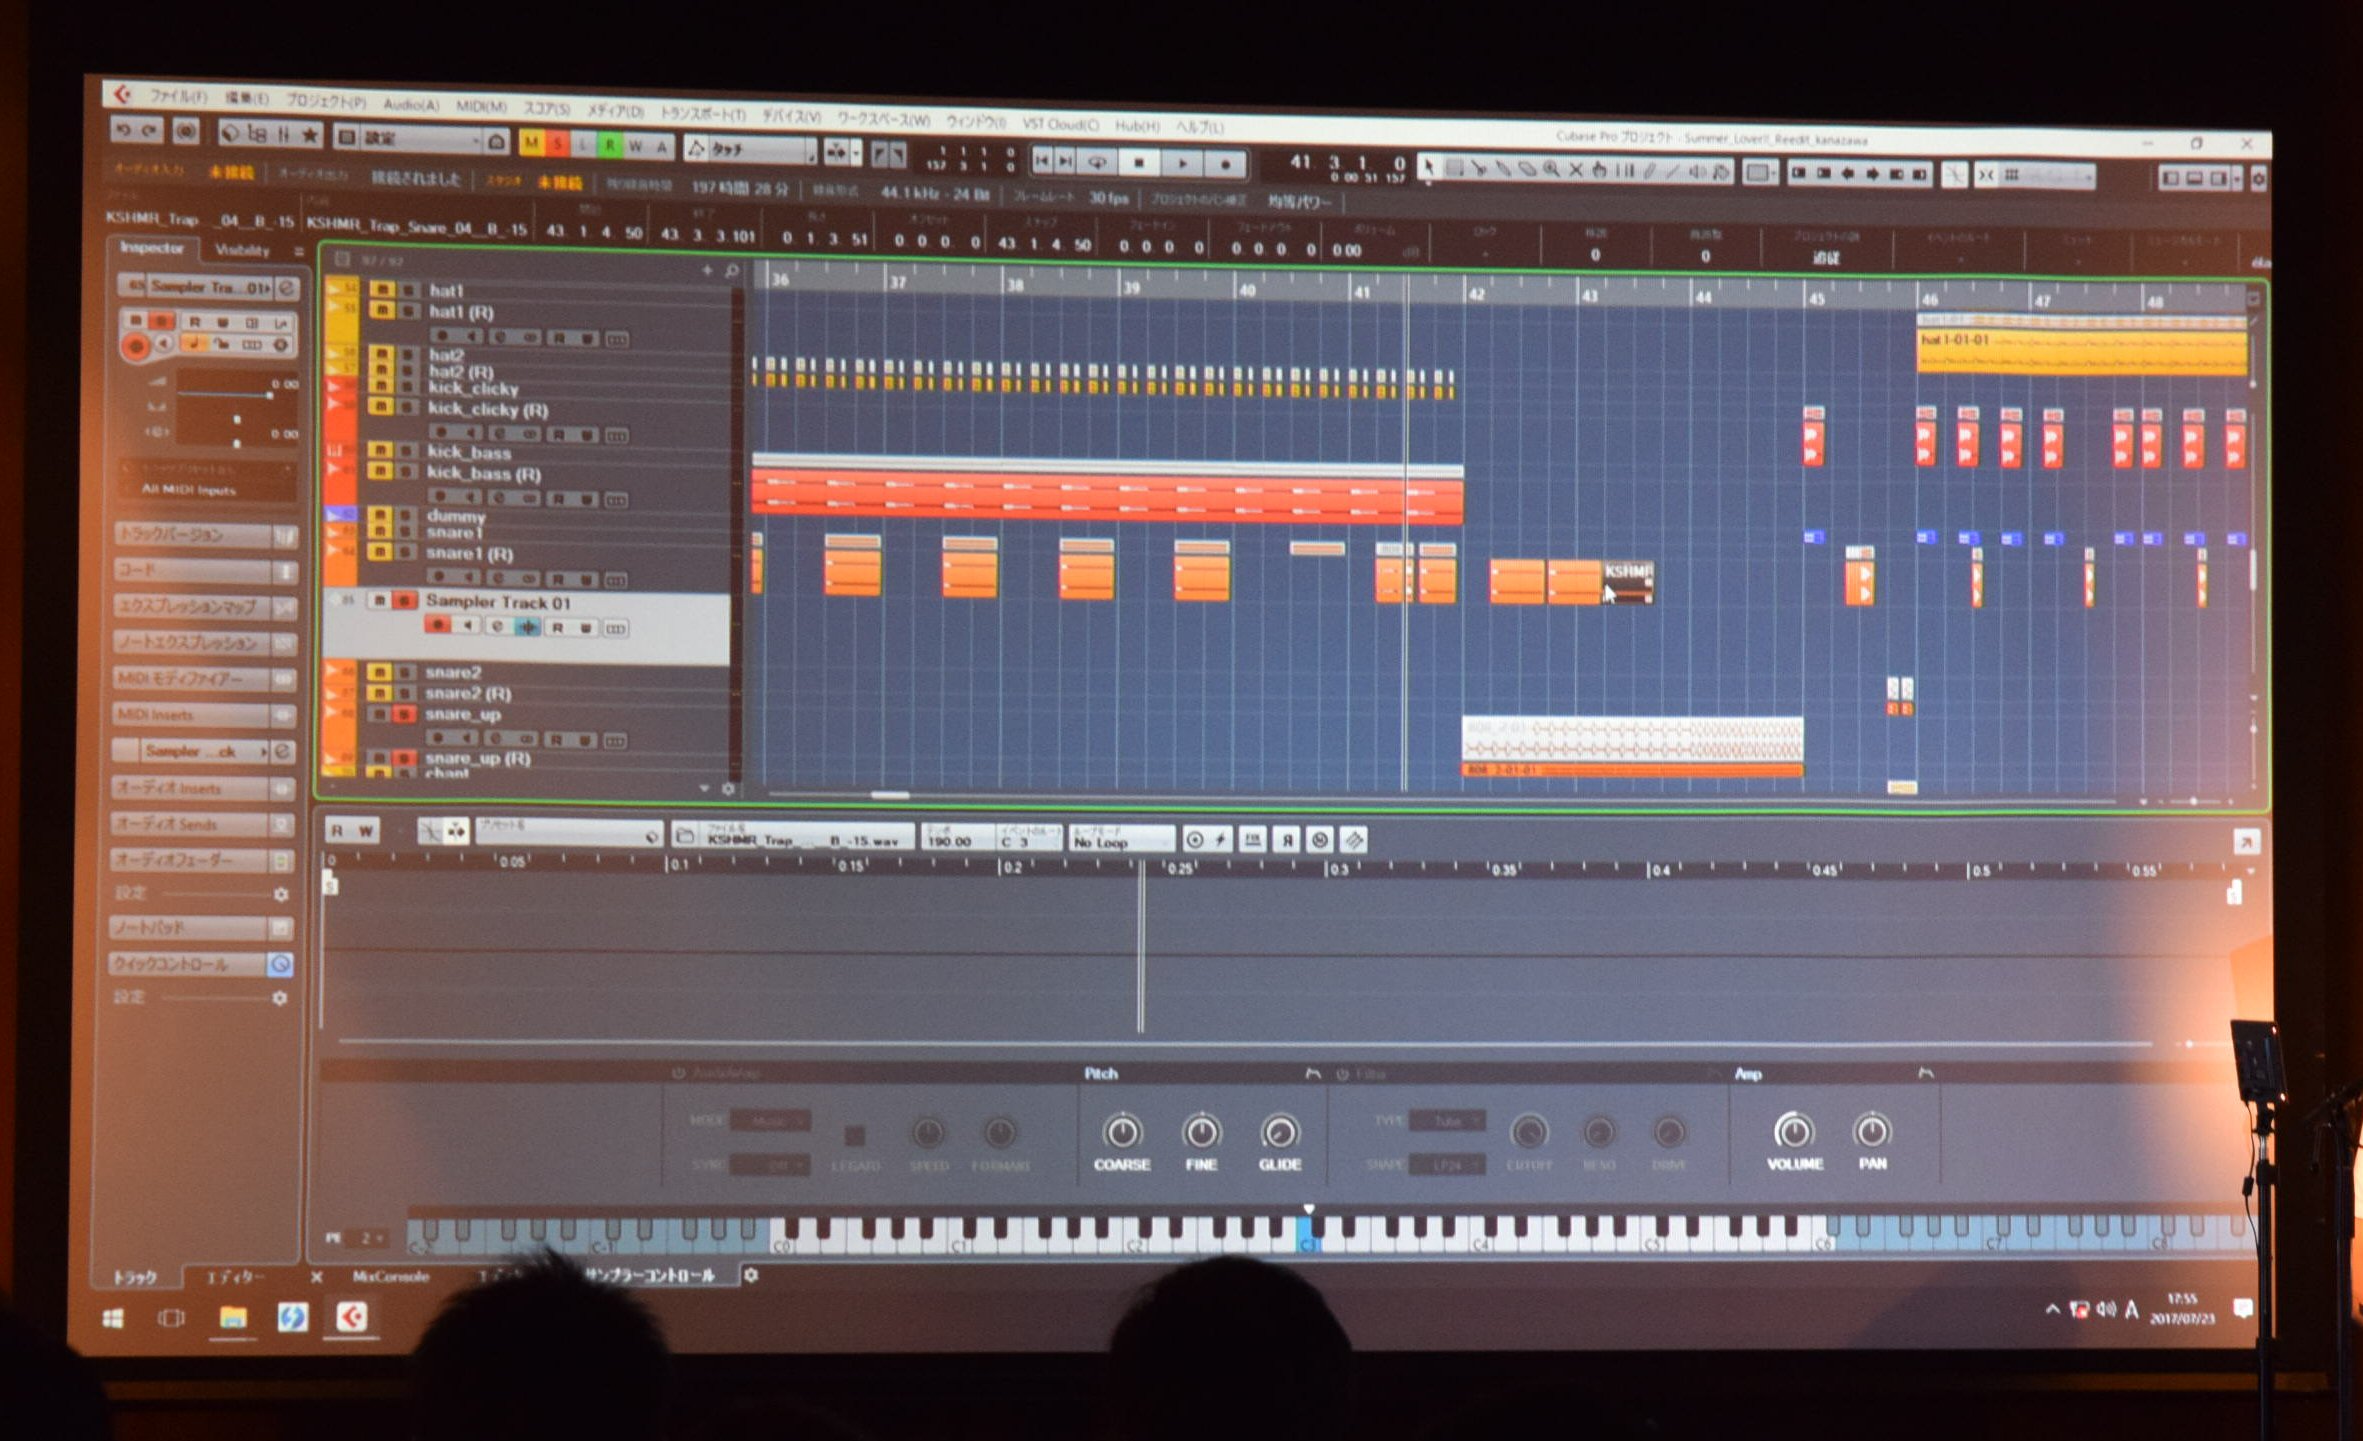The image size is (2363, 1441).
Task: Select the Mute X tool
Action: [1576, 170]
